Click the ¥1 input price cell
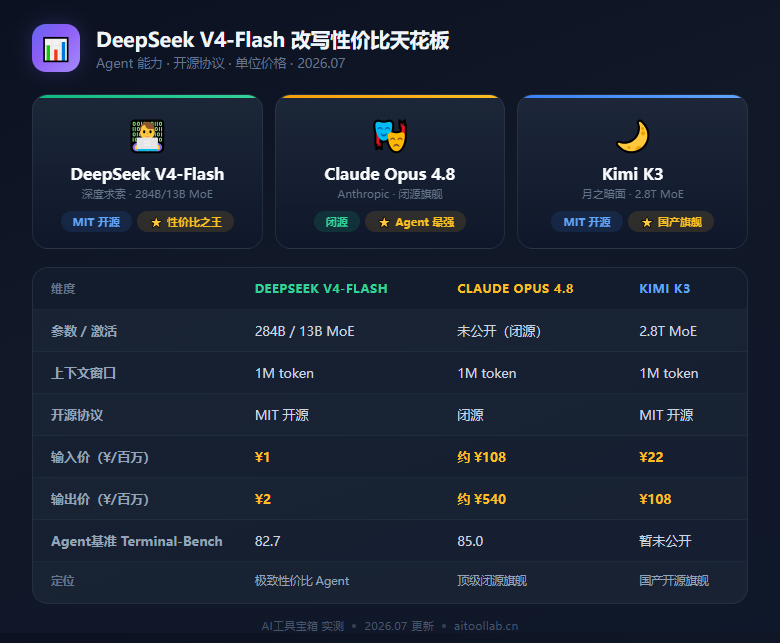 point(262,457)
